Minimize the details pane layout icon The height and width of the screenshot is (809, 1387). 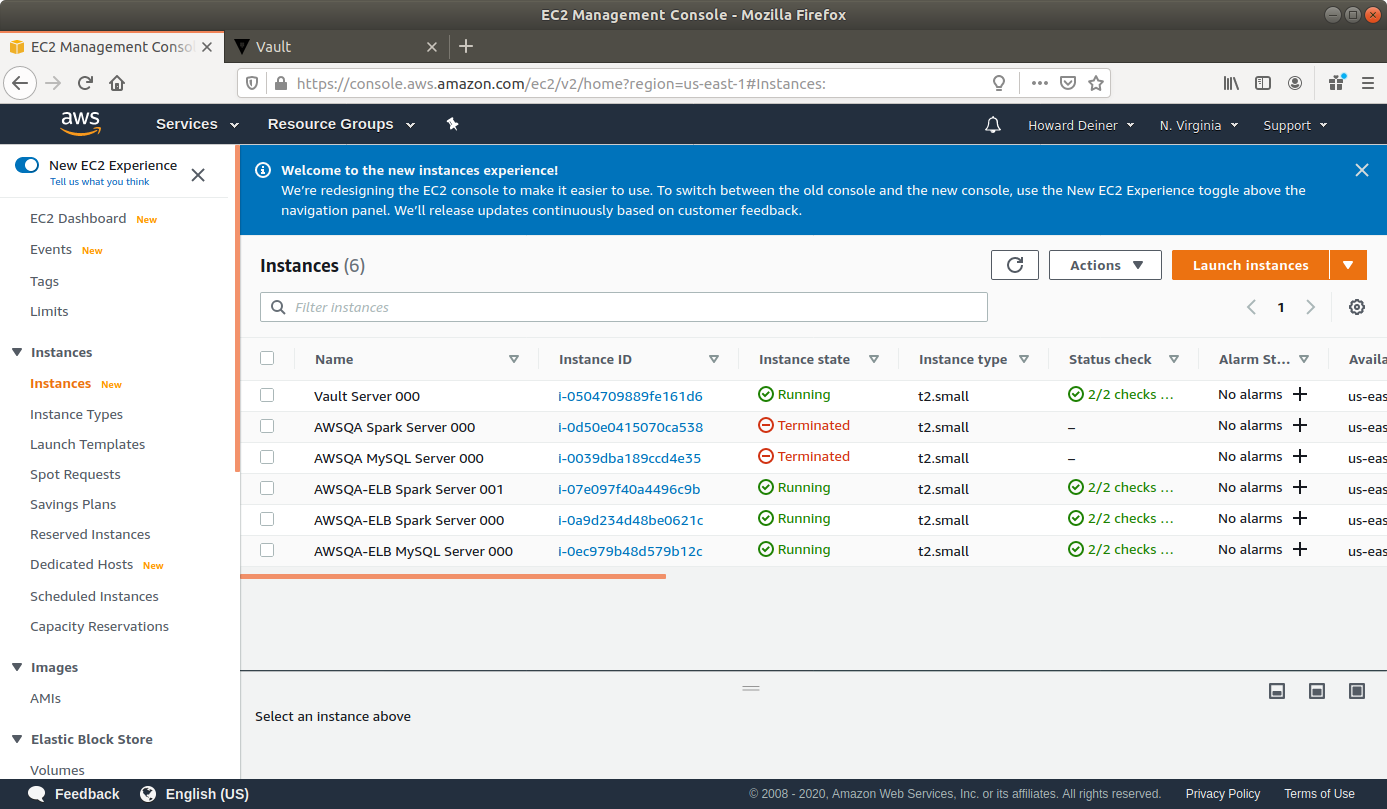[x=1277, y=691]
